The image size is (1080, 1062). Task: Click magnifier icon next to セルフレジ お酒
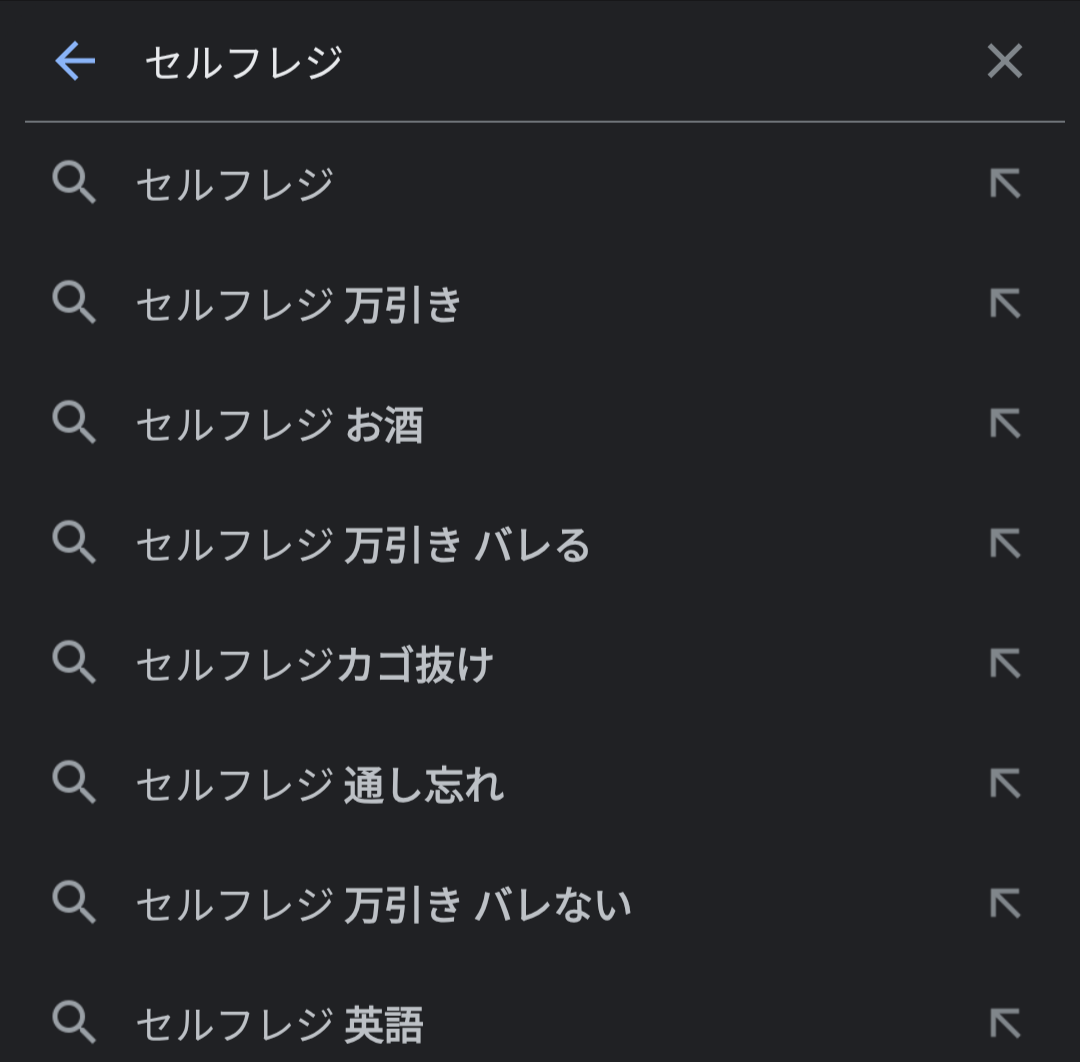click(74, 424)
